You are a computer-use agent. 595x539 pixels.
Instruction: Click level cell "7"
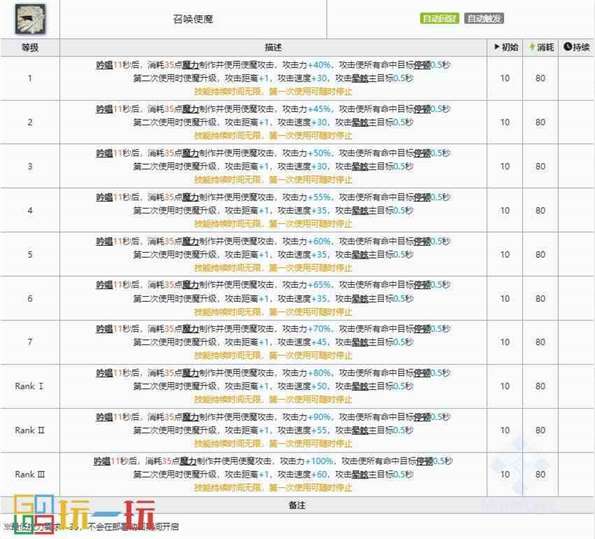pyautogui.click(x=30, y=342)
